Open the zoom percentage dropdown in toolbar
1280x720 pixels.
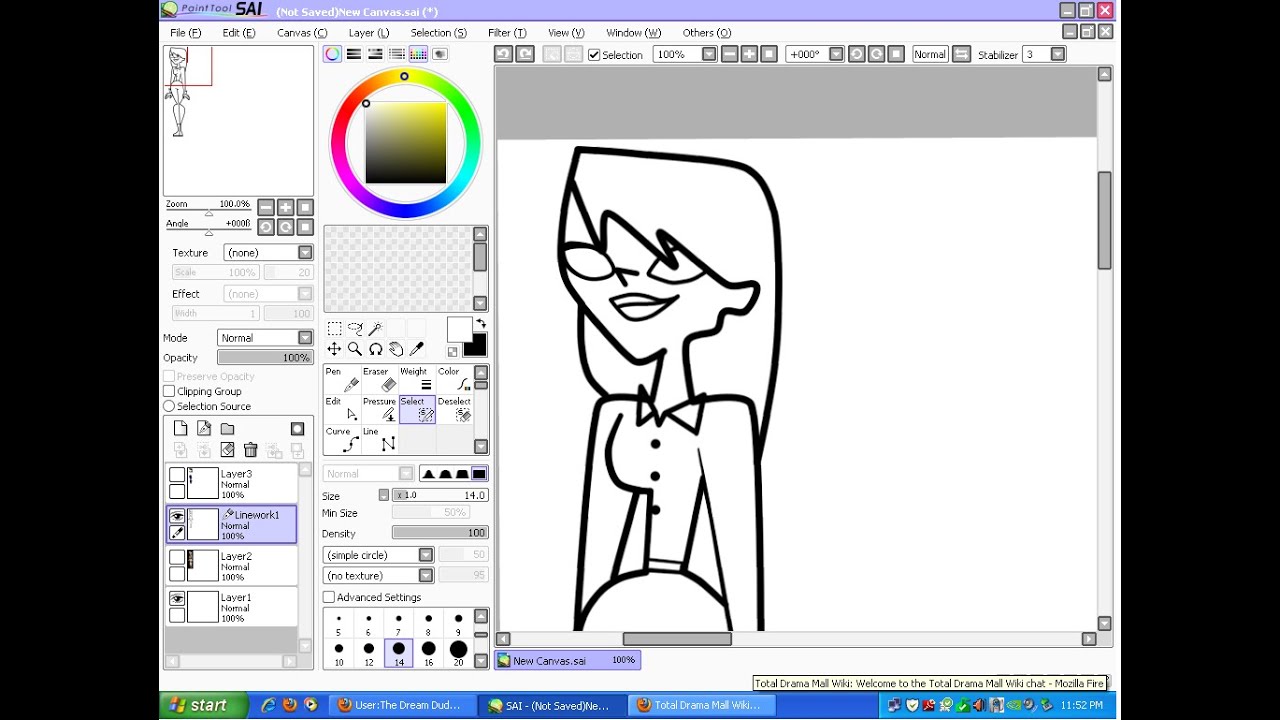[x=709, y=54]
